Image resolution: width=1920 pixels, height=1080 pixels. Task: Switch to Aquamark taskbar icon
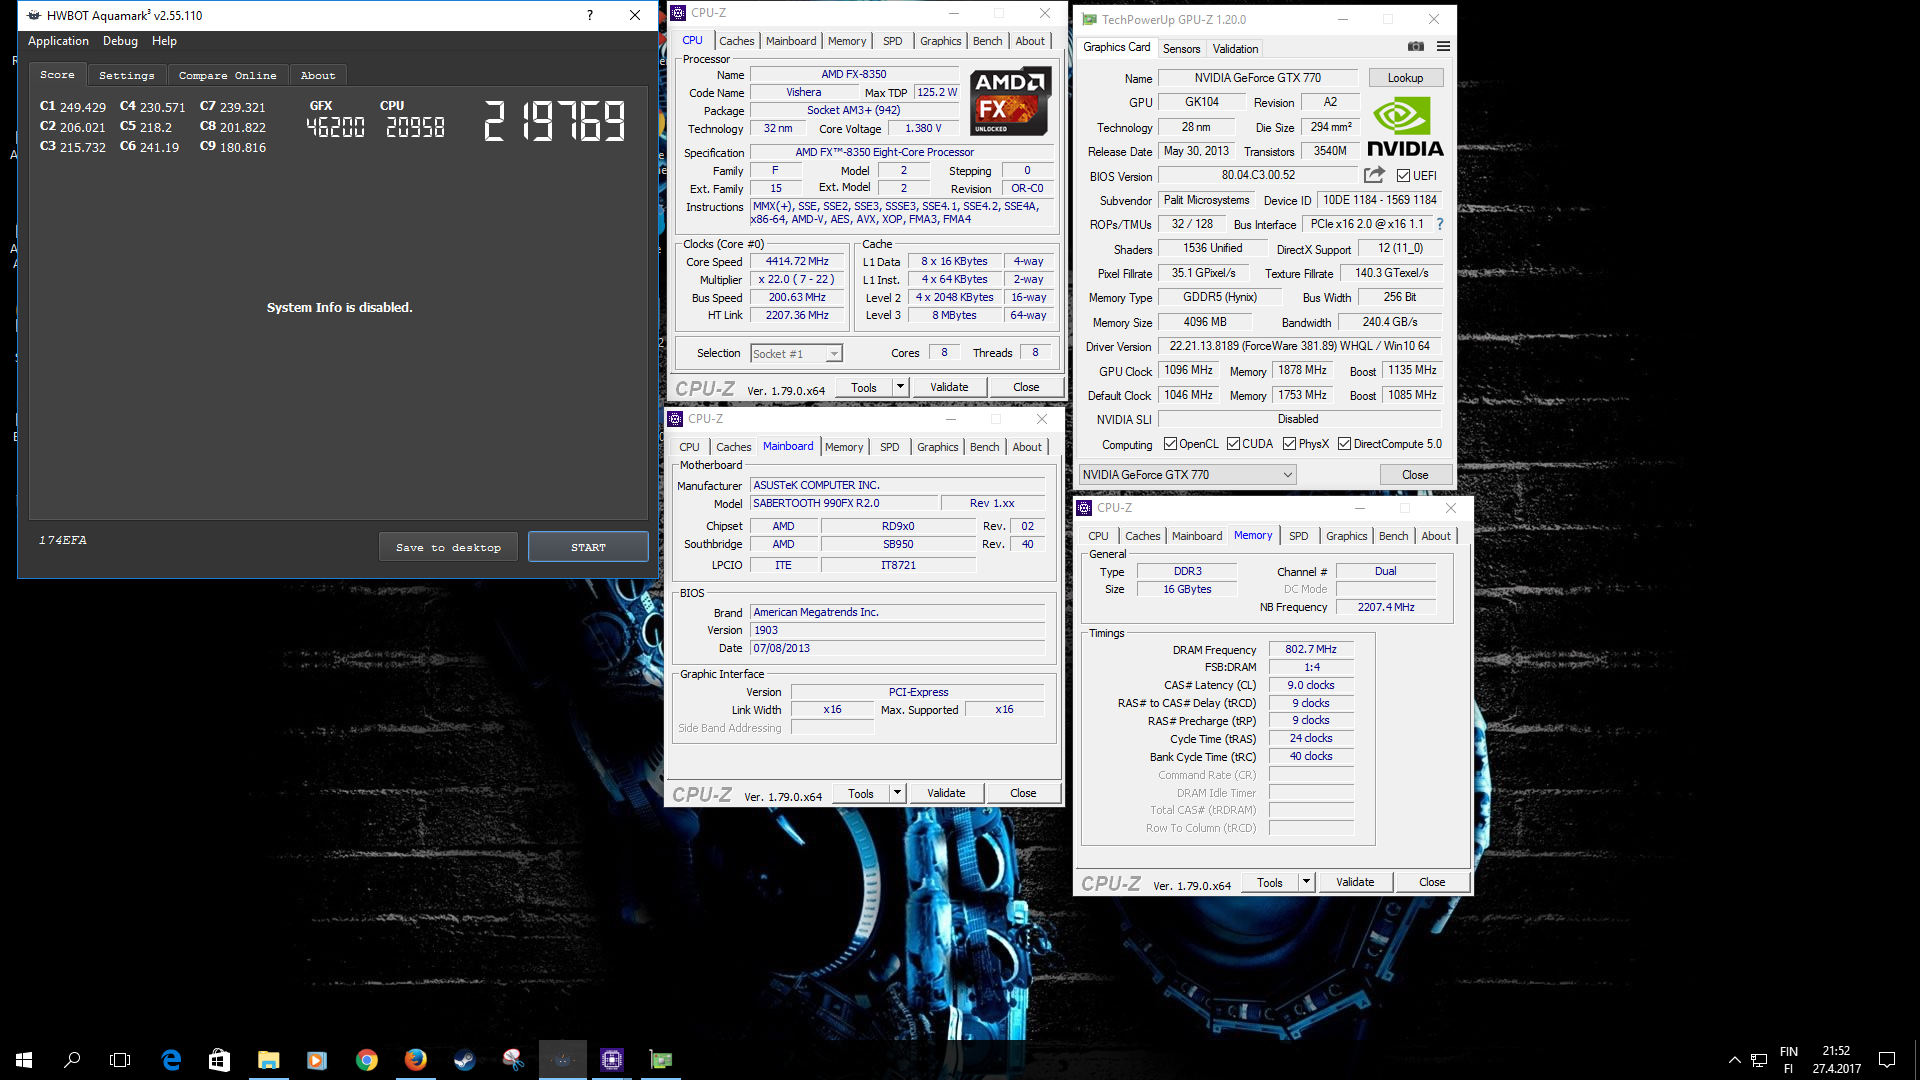[562, 1059]
